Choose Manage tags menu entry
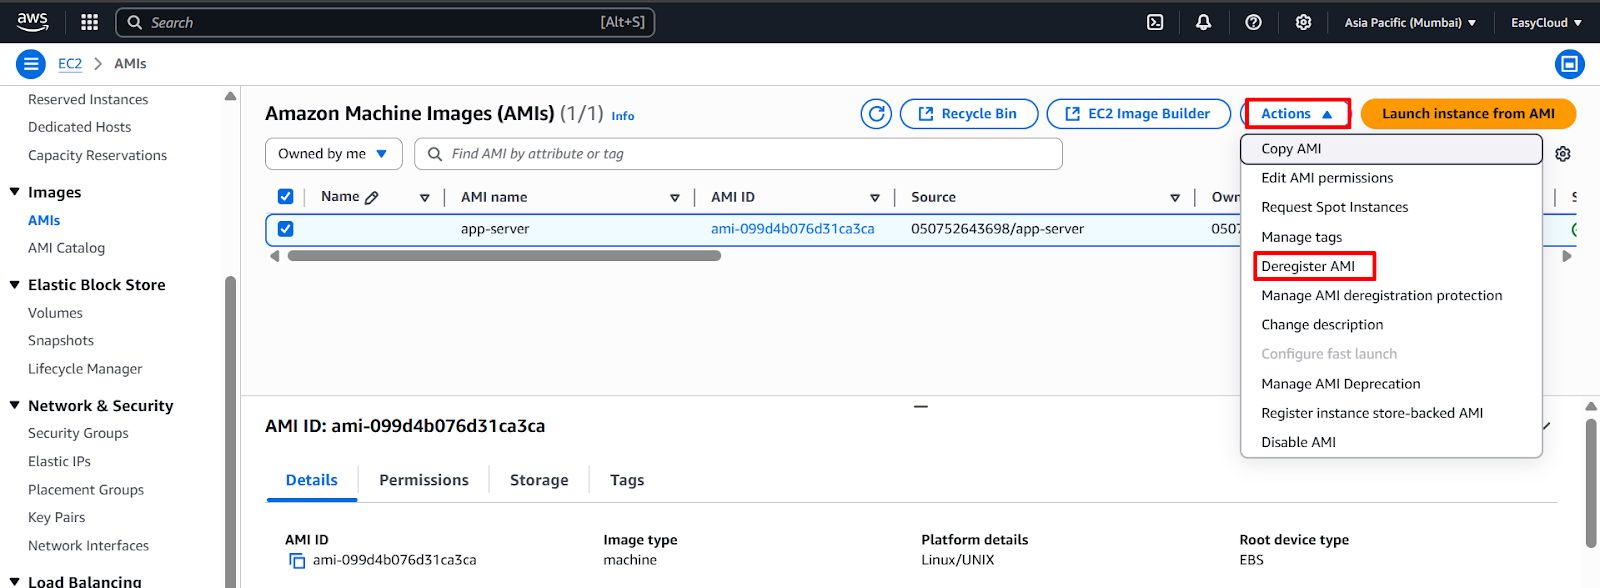Viewport: 1600px width, 588px height. tap(1391, 237)
